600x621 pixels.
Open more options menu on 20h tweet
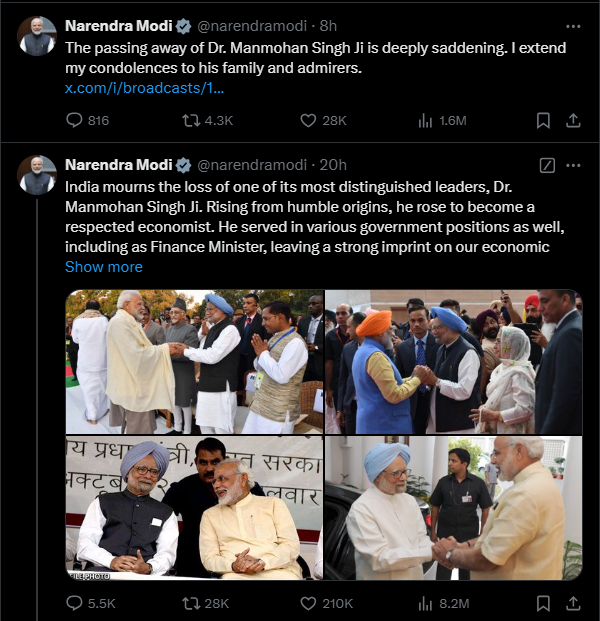point(573,166)
